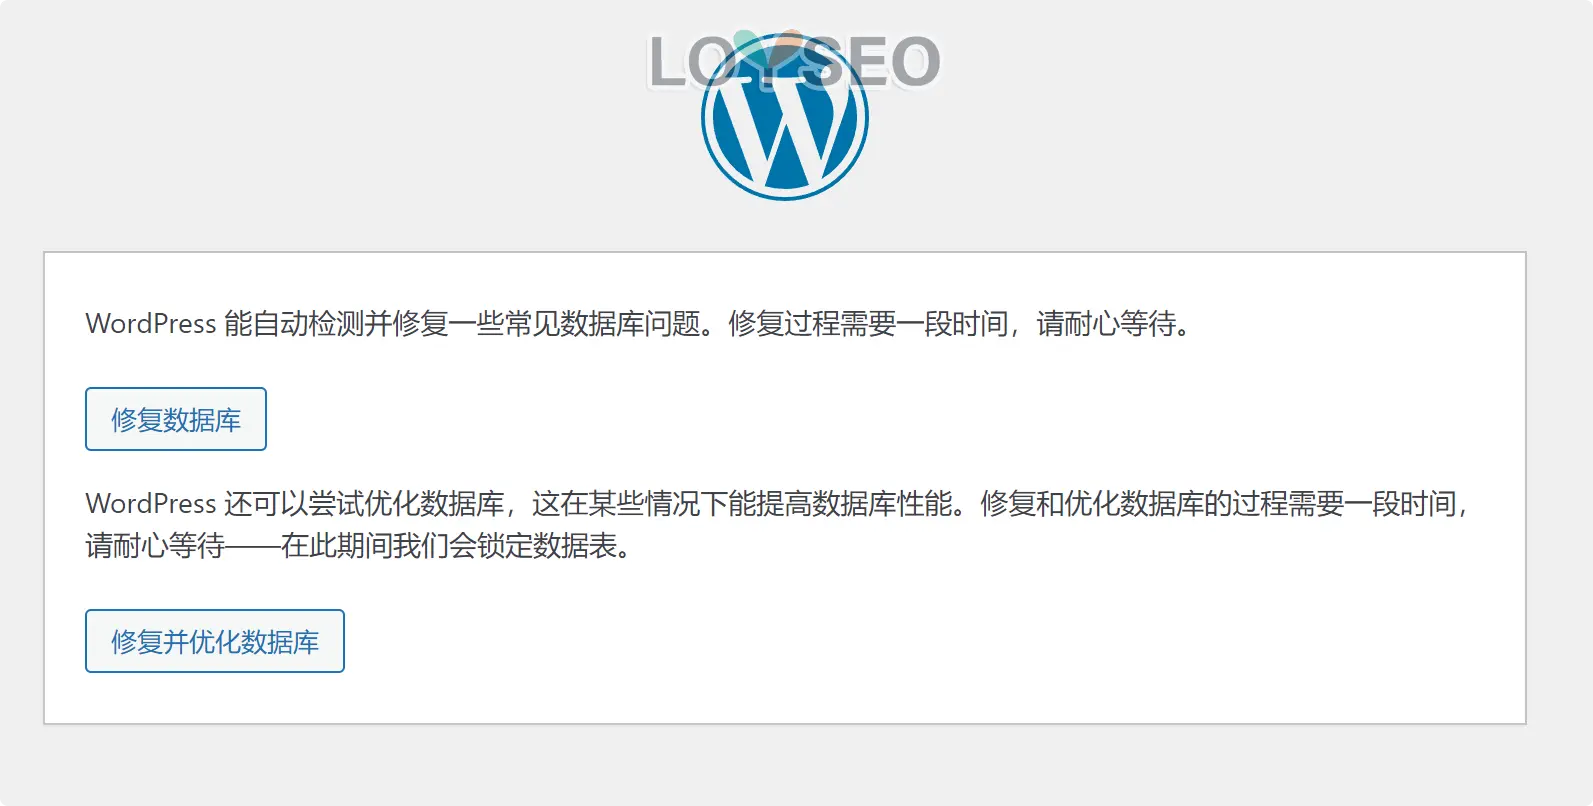Open the WordPress logo link

(785, 116)
